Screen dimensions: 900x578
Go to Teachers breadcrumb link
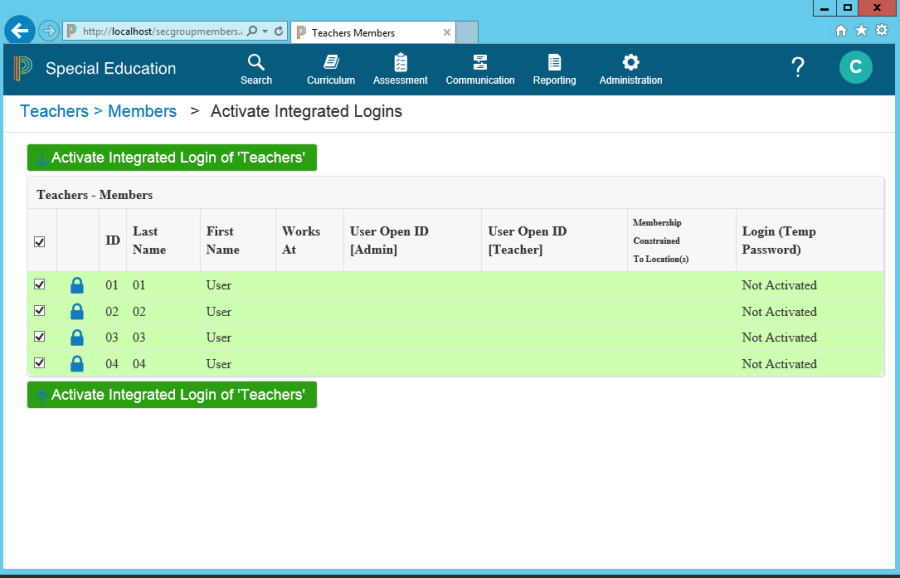coord(54,111)
